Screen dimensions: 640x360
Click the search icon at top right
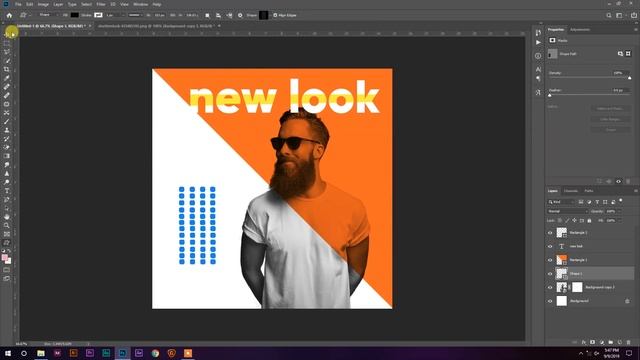[x=609, y=15]
